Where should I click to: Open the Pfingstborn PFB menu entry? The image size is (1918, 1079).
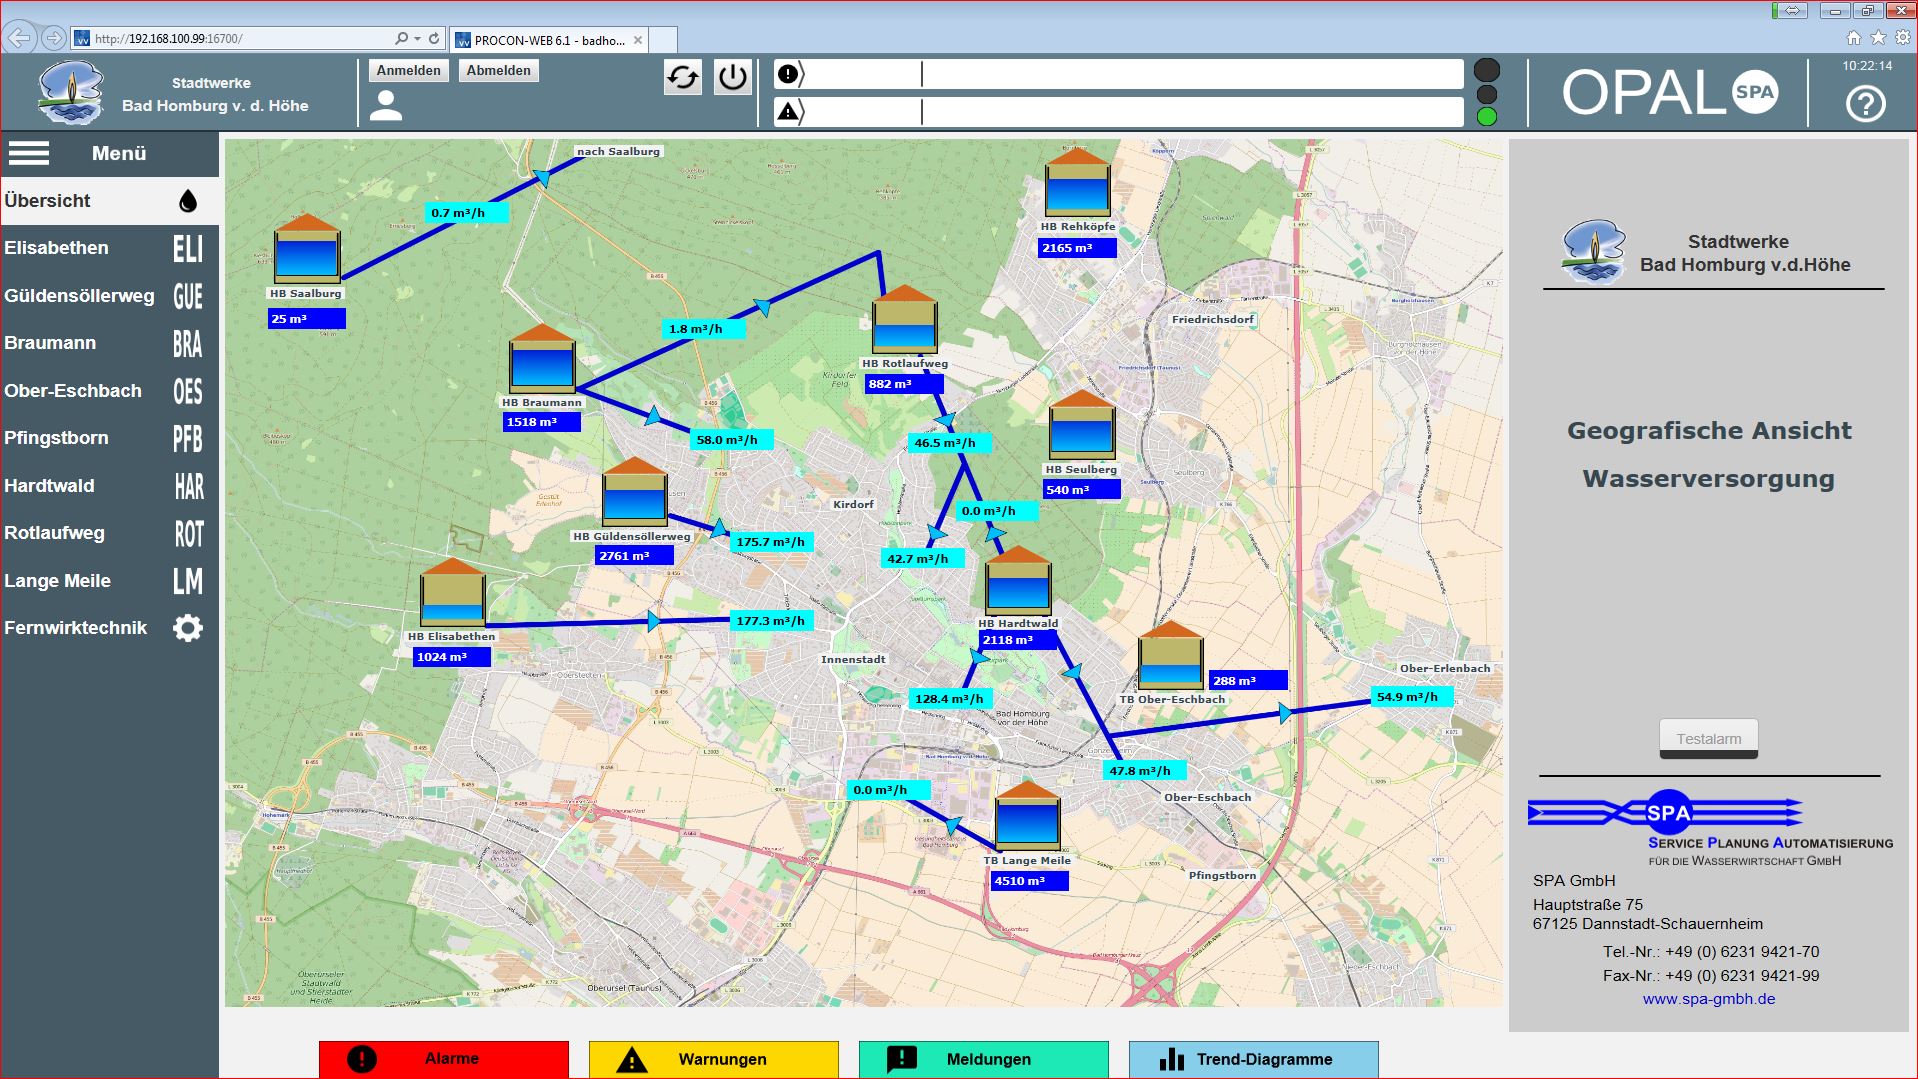(109, 438)
